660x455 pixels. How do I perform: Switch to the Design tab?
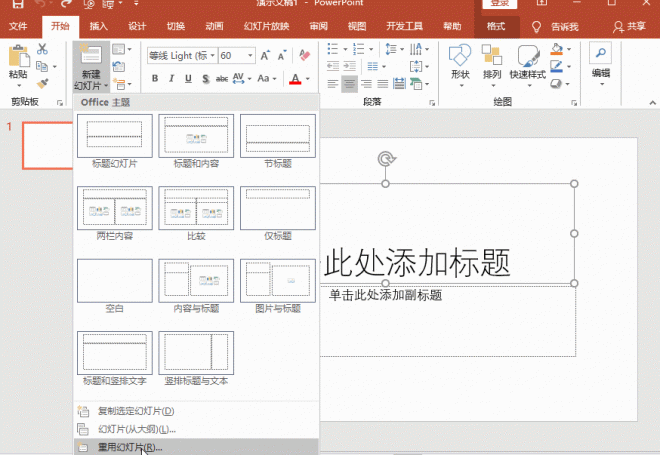click(137, 27)
